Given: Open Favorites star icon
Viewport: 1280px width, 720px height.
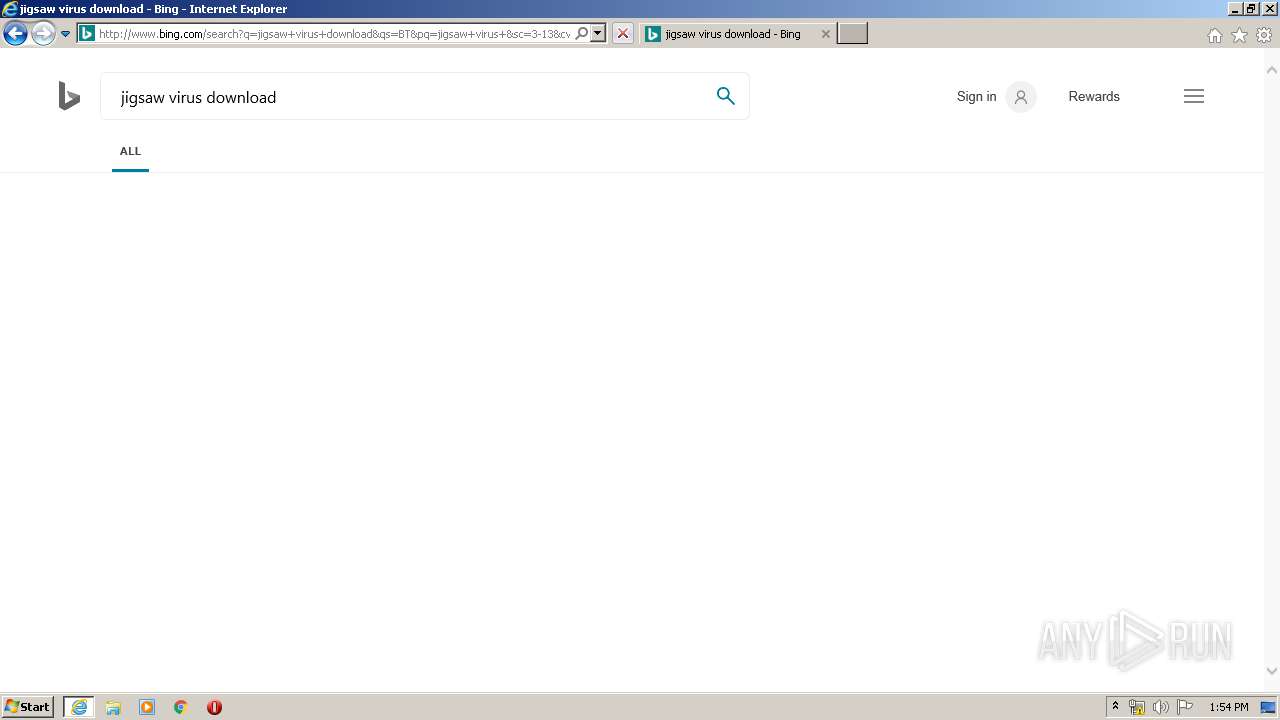Looking at the screenshot, I should point(1239,35).
